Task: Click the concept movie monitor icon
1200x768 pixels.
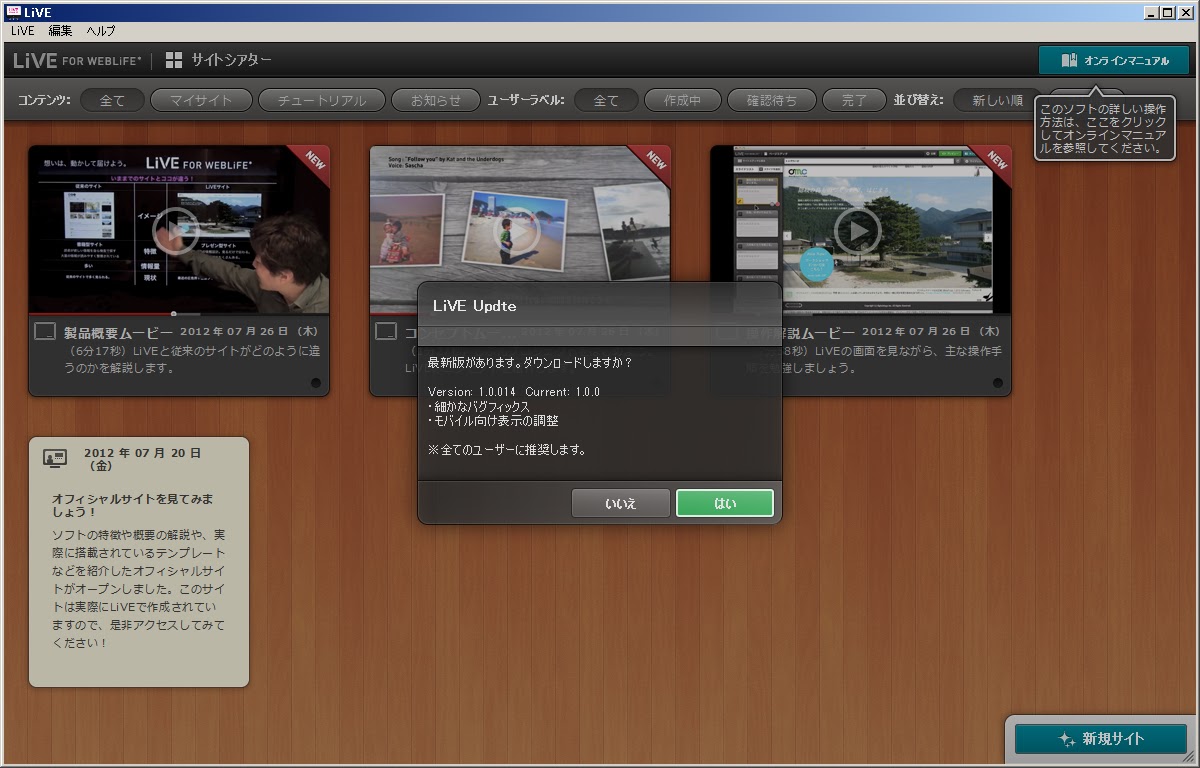Action: pos(386,332)
